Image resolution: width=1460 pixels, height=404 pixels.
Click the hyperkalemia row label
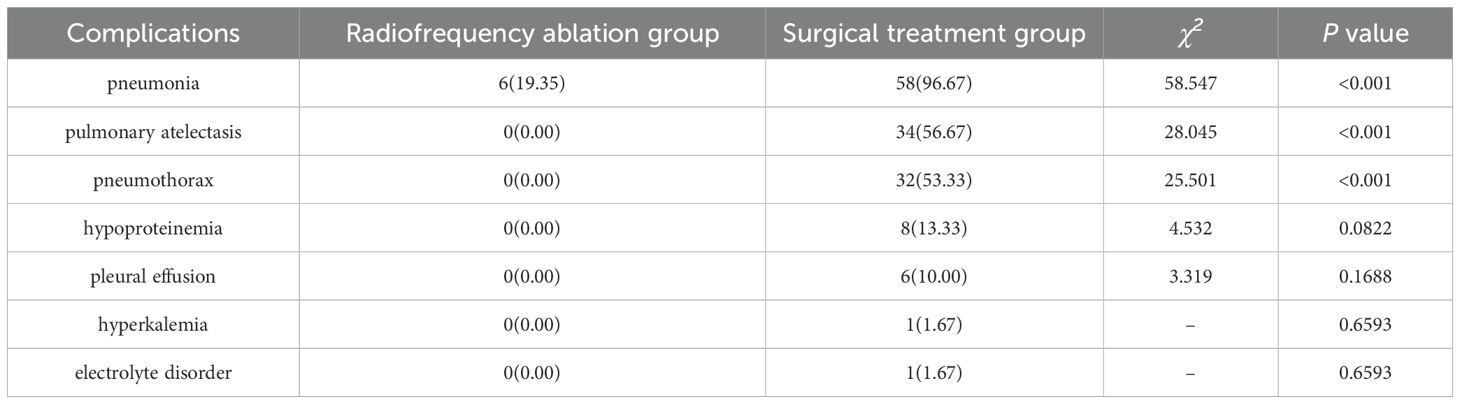pos(154,325)
